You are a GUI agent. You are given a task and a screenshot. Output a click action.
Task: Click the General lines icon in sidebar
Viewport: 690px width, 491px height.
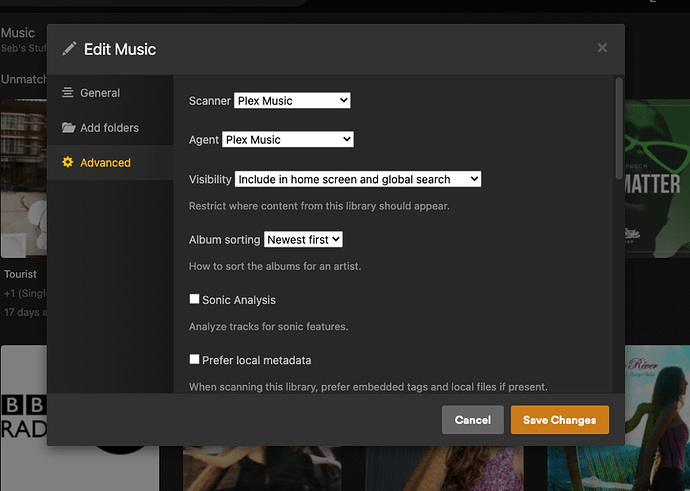(x=68, y=93)
